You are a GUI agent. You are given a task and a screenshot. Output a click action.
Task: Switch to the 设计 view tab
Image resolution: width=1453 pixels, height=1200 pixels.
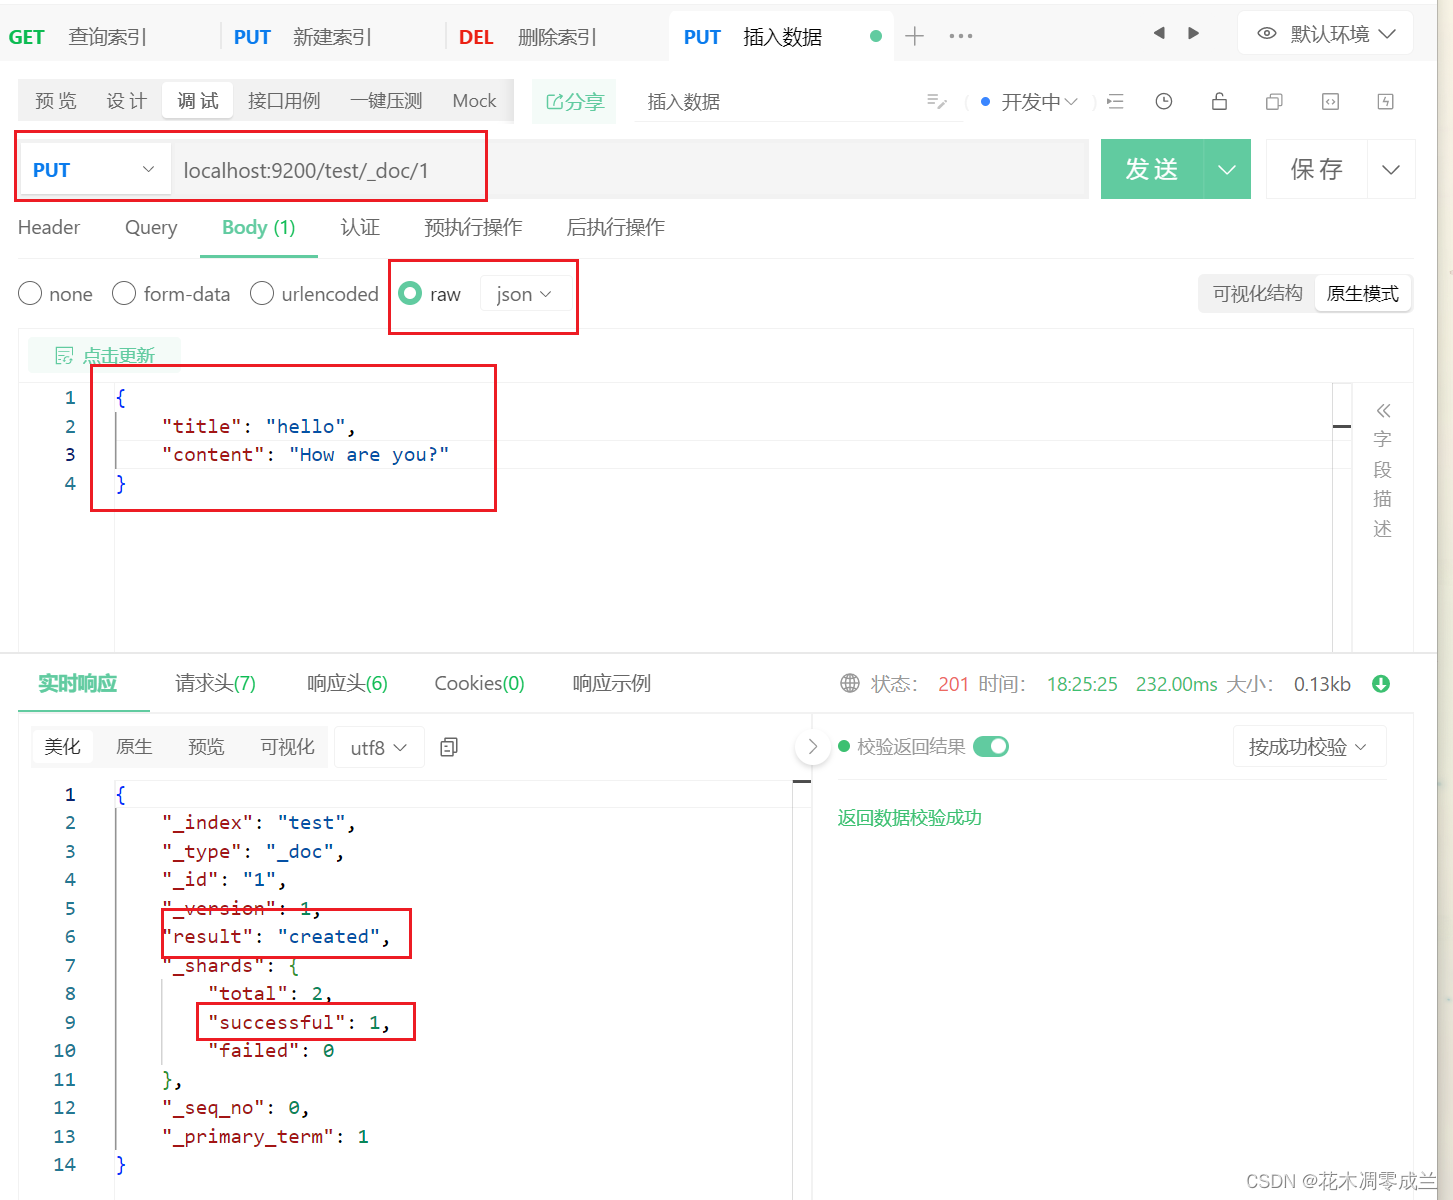[126, 101]
